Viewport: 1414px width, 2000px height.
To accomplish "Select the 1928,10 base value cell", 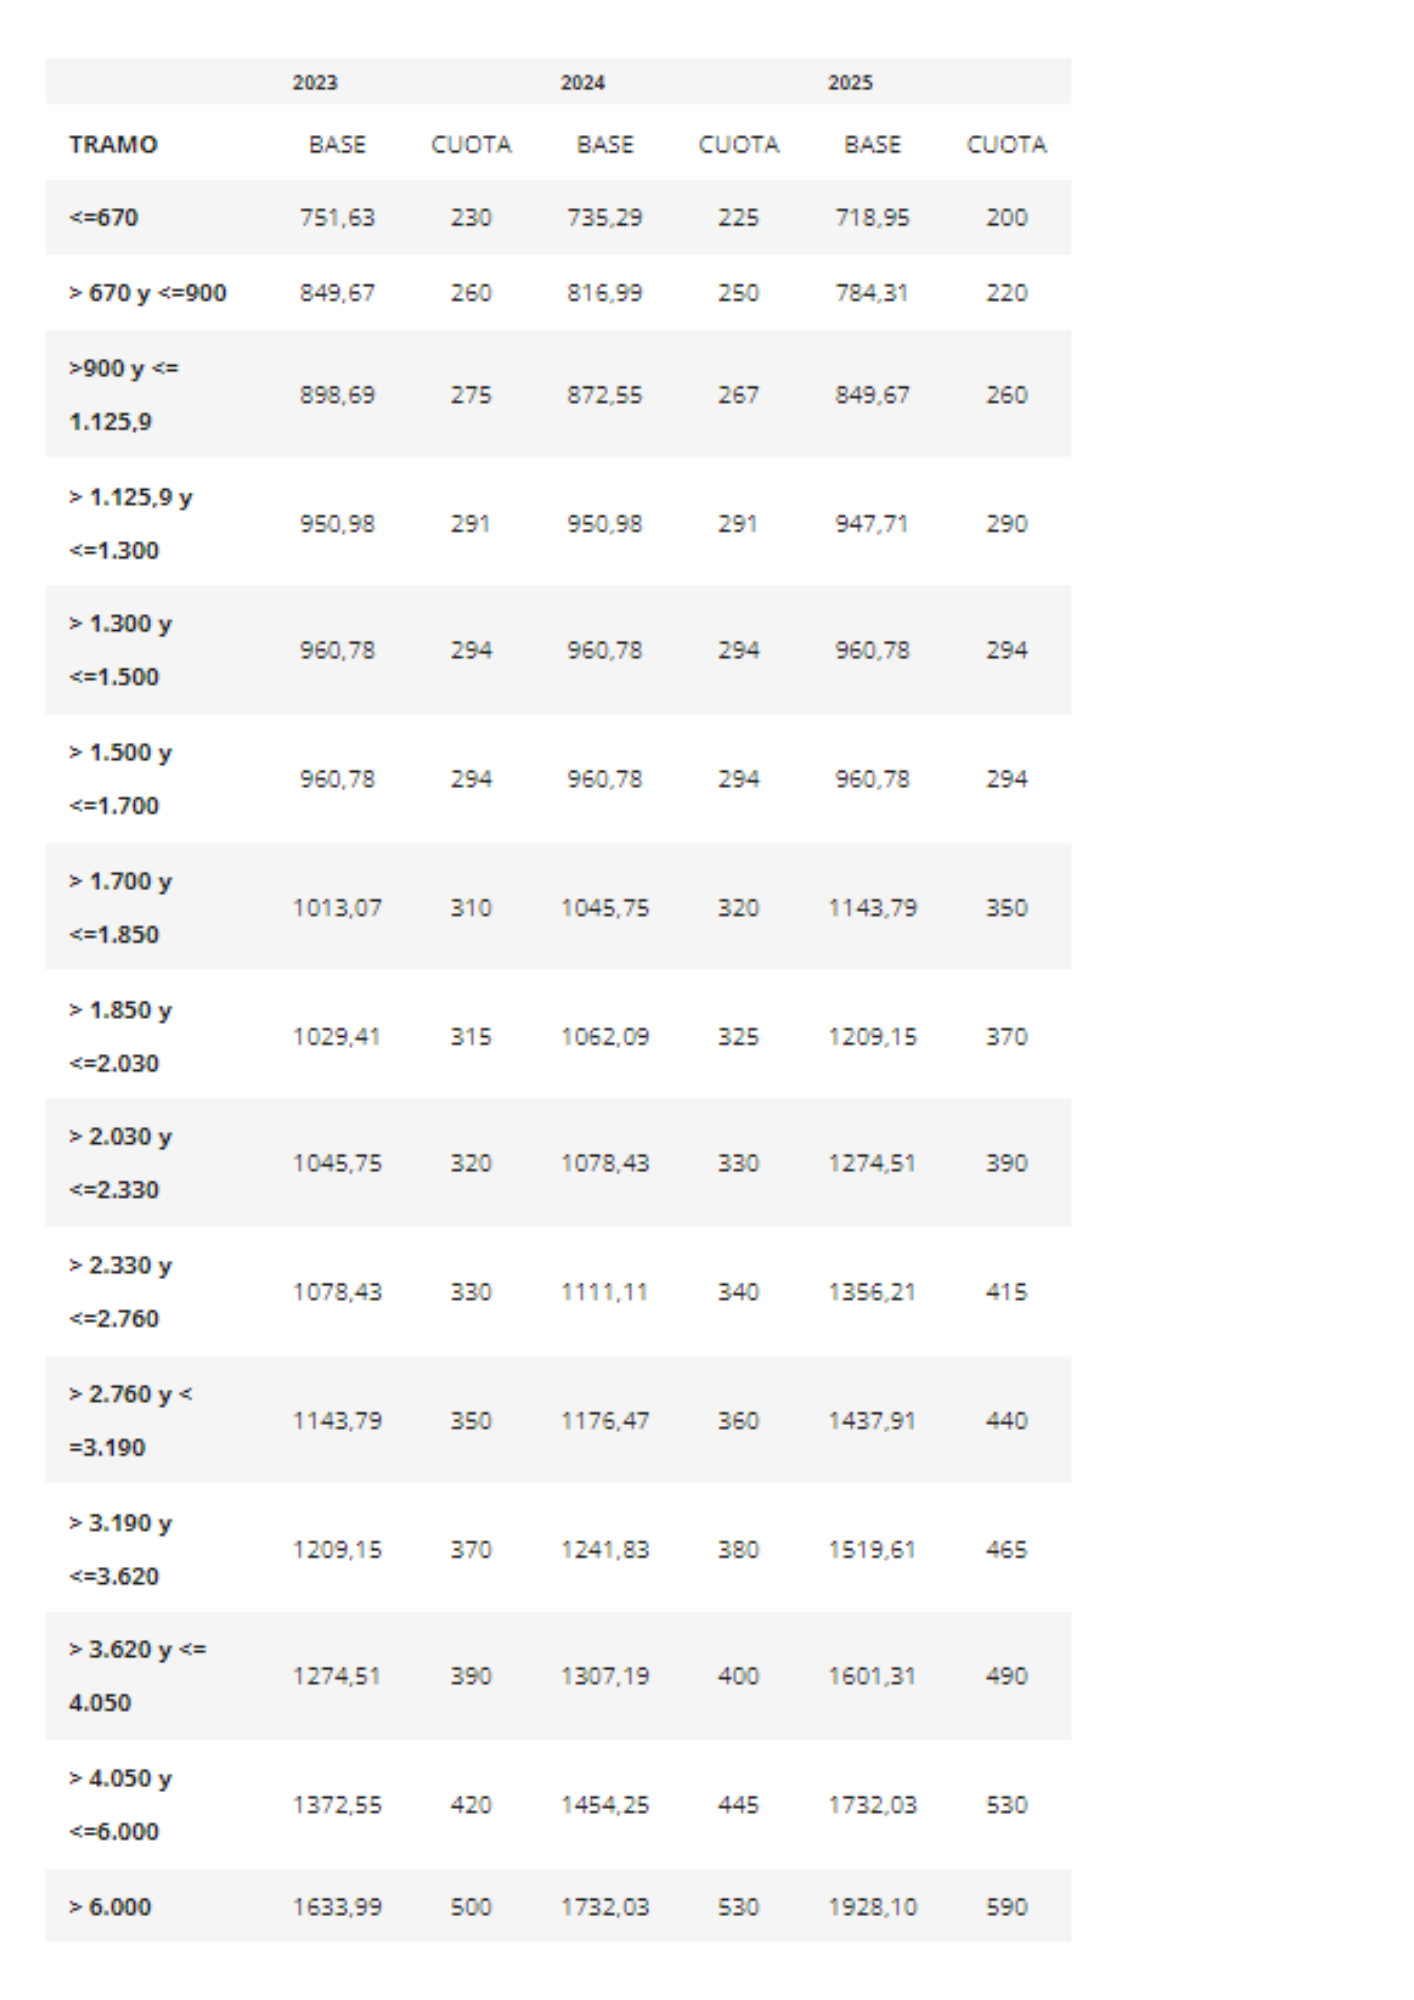I will tap(873, 1907).
